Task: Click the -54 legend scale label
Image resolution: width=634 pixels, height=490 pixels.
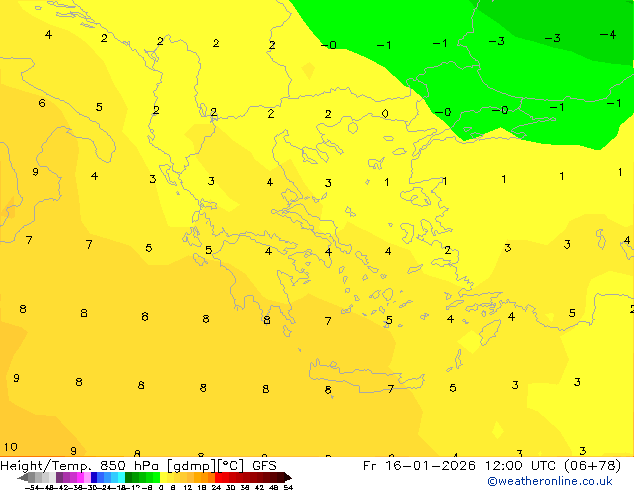Action: pos(32,487)
